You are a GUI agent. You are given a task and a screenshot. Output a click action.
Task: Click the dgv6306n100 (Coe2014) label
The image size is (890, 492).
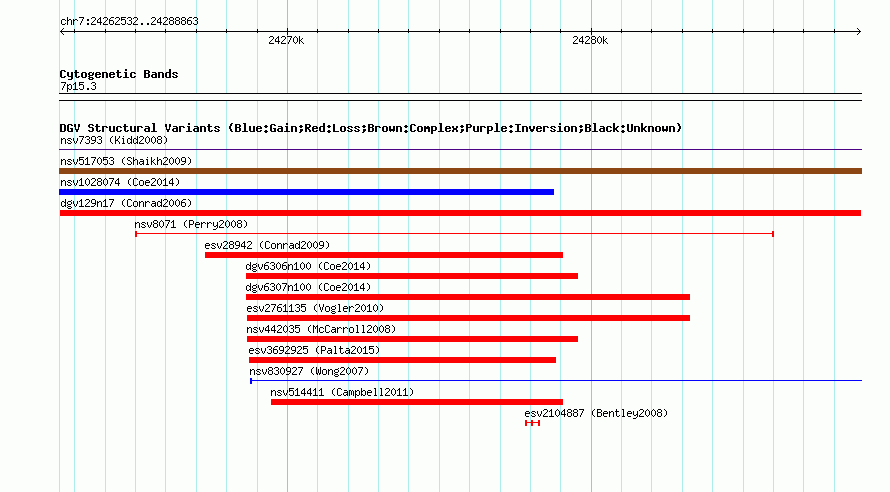(x=308, y=266)
